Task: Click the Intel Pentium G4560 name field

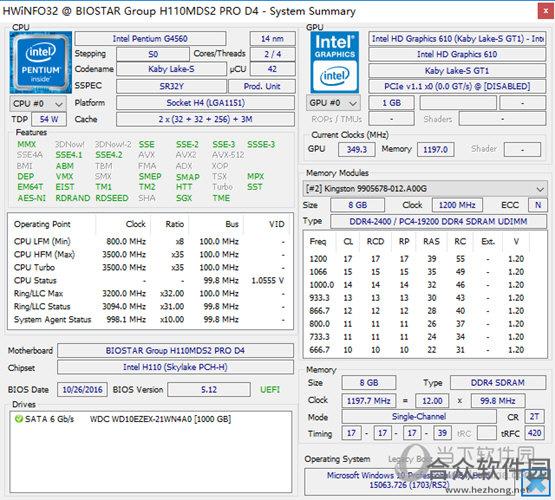Action: point(150,39)
